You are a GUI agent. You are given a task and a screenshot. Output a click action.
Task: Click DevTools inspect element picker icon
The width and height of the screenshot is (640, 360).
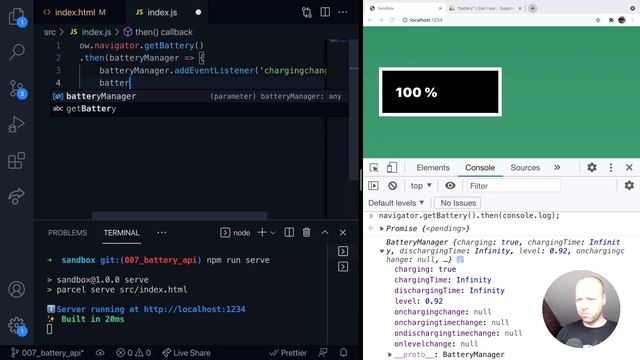(x=374, y=168)
